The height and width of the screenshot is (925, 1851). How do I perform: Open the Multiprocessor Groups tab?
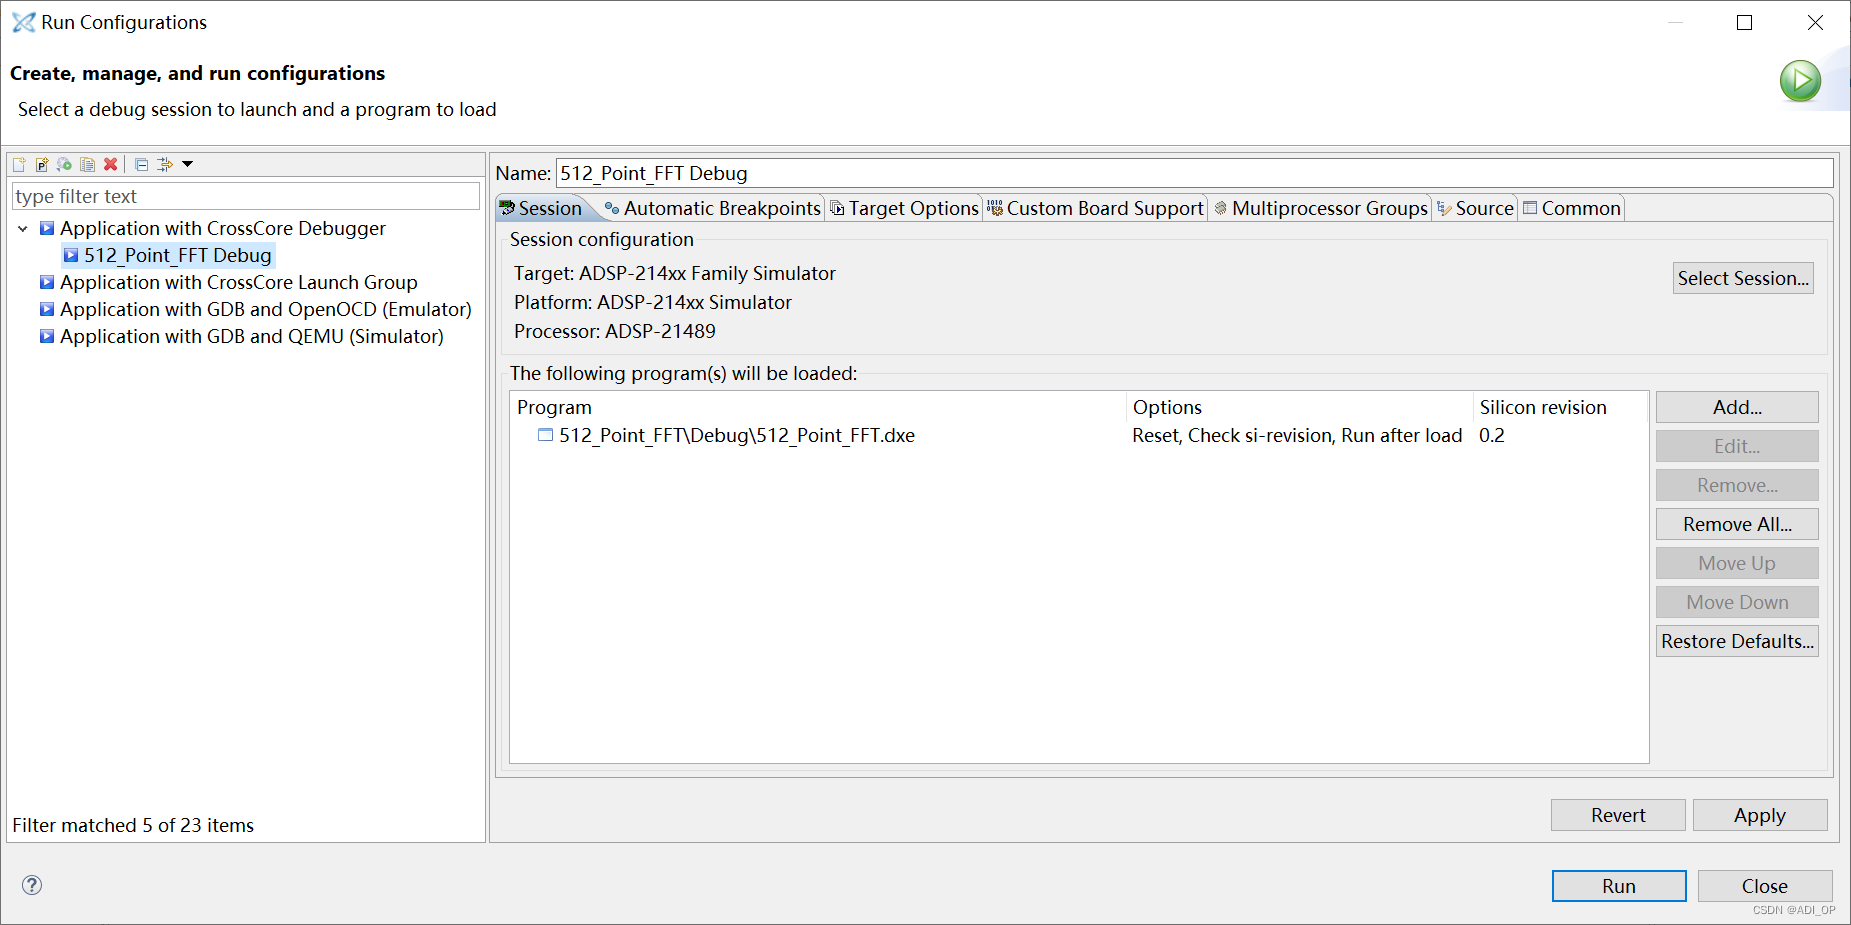(x=1320, y=208)
